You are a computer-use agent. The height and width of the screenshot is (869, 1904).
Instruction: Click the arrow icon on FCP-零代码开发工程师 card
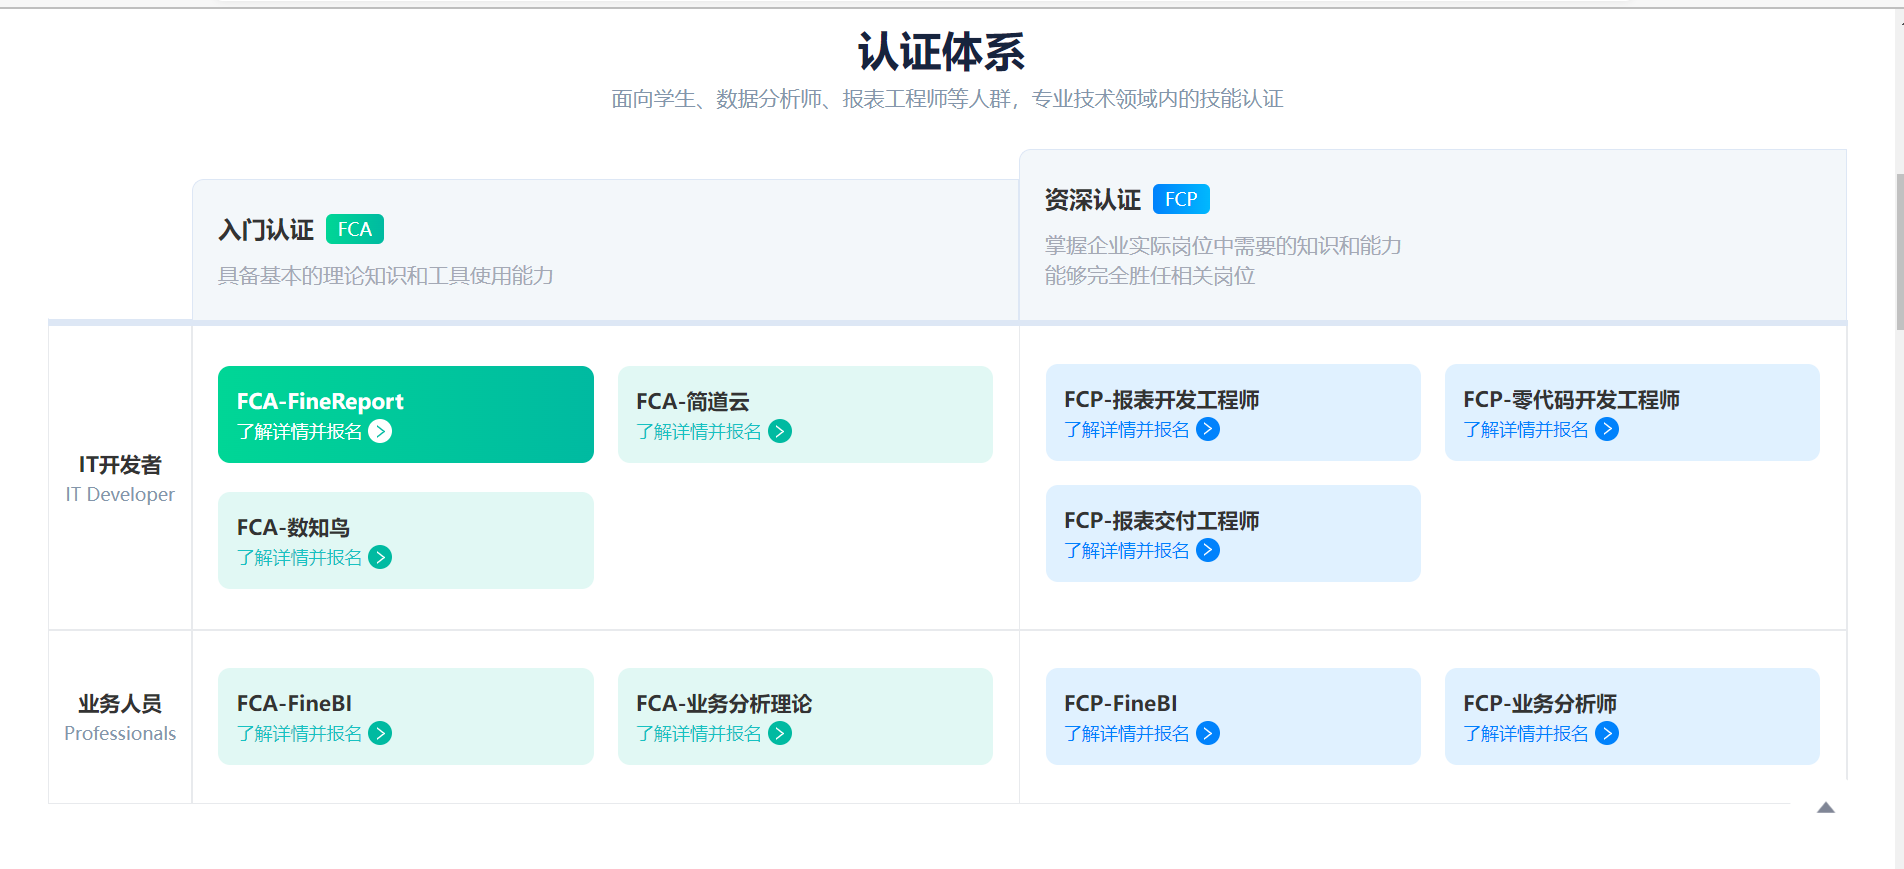tap(1607, 429)
